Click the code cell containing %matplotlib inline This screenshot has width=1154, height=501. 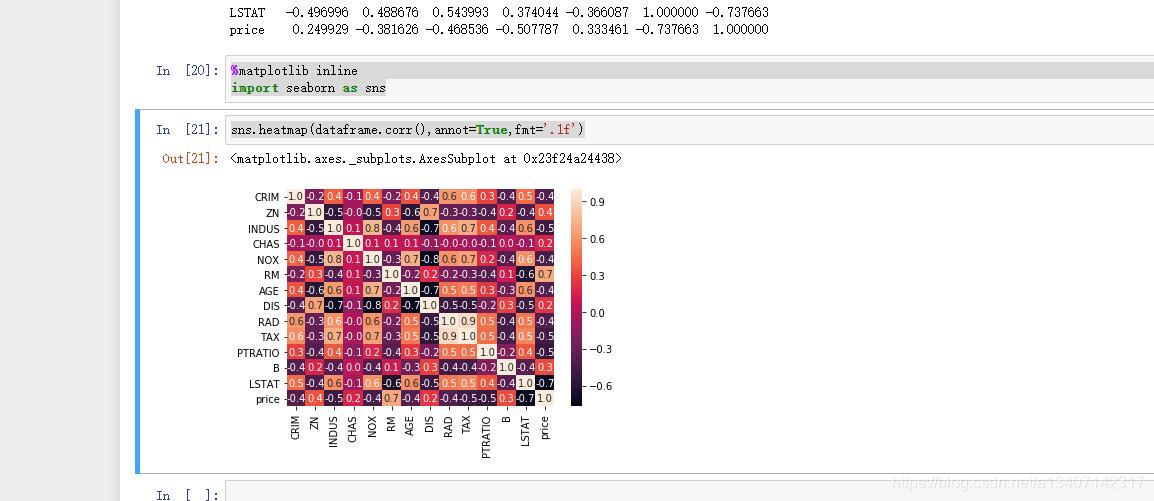692,79
